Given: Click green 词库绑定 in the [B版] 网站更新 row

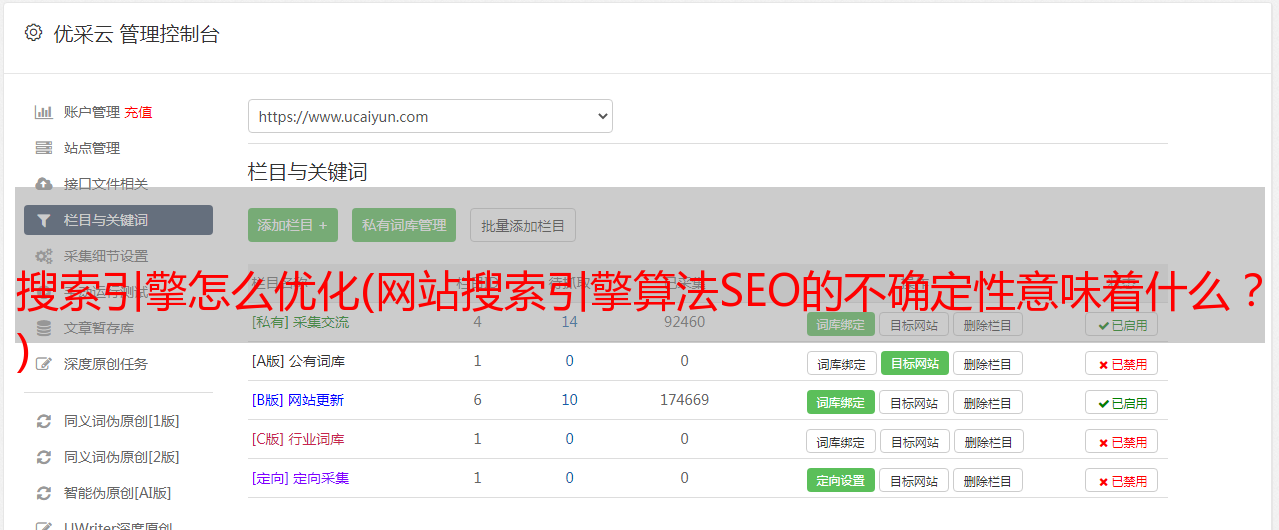Looking at the screenshot, I should (x=841, y=402).
